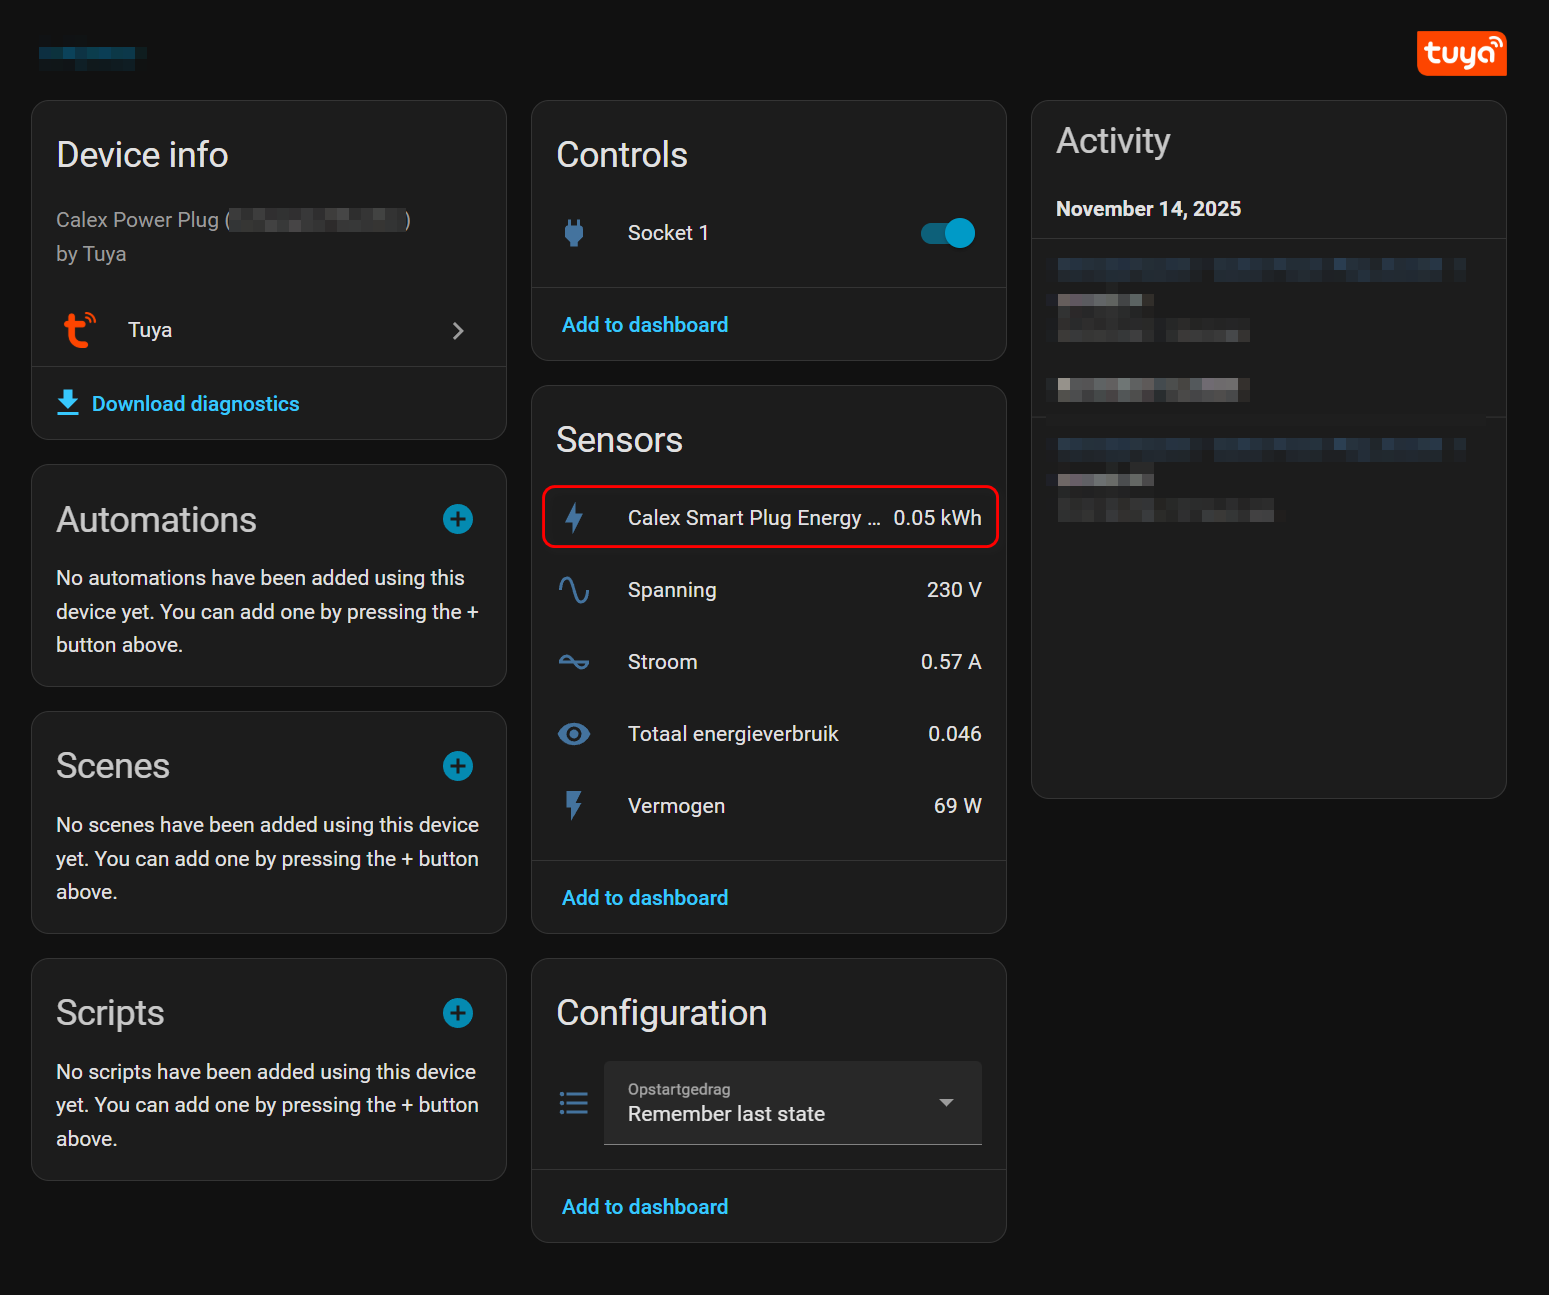1549x1295 pixels.
Task: Click the Download diagnostics arrow icon
Action: click(68, 403)
